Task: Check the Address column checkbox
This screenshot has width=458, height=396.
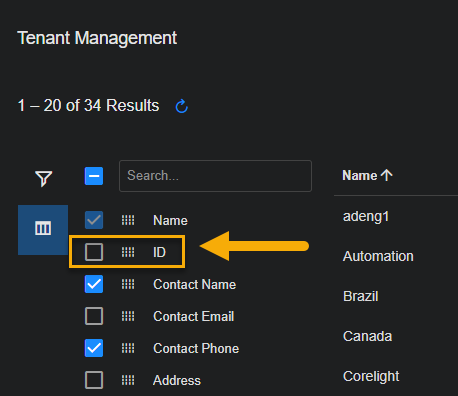Action: 94,380
